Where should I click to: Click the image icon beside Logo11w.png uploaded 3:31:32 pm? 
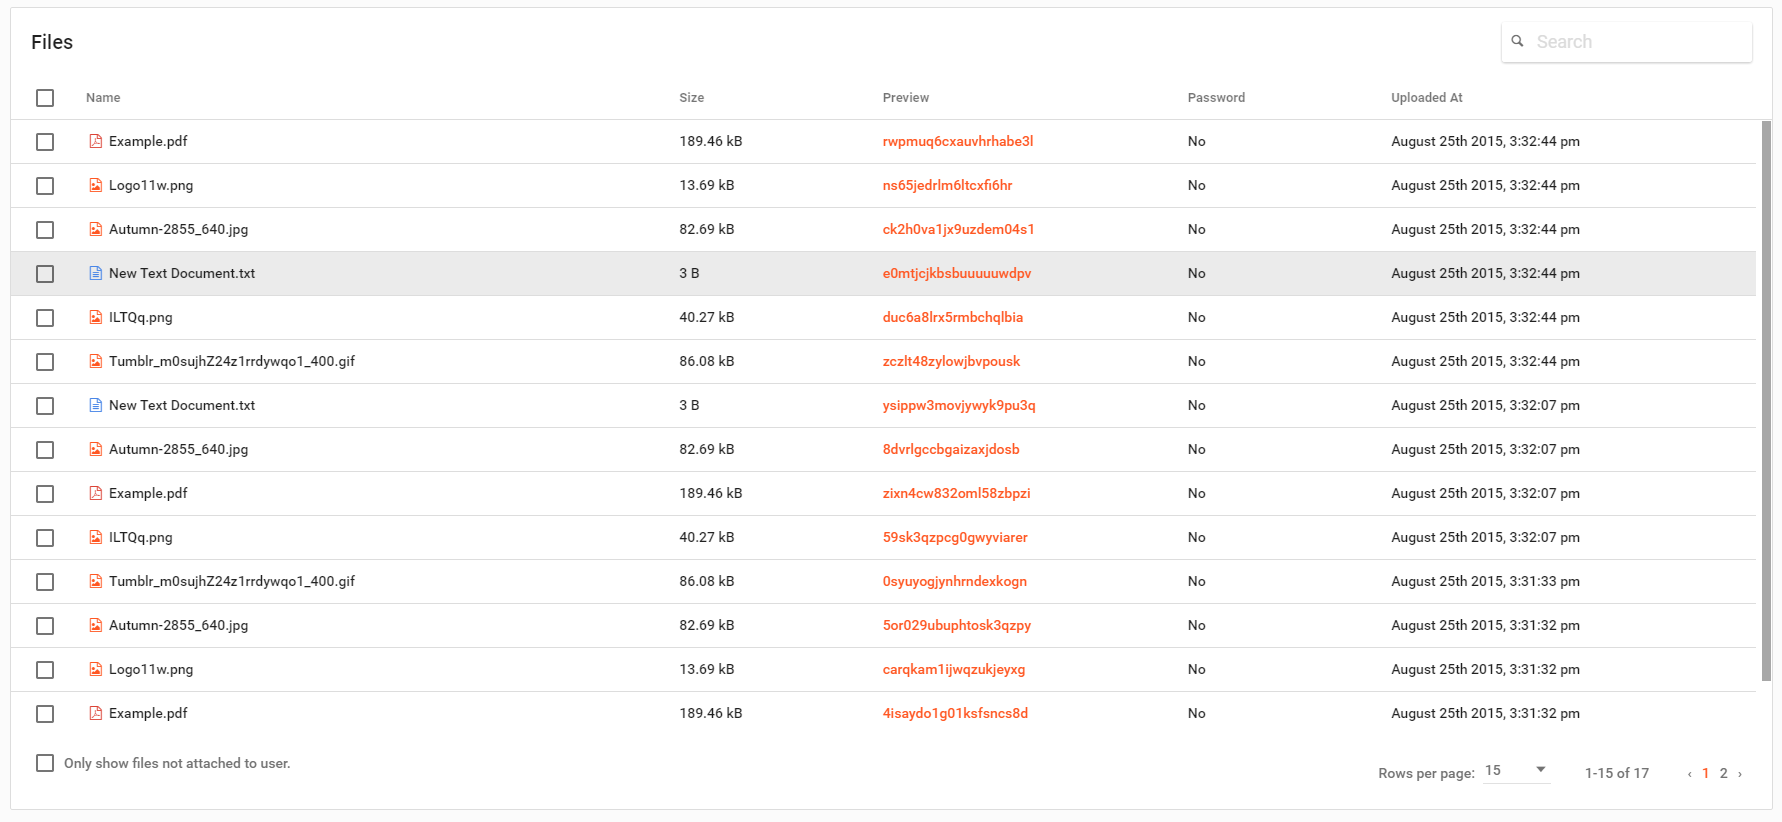point(95,669)
